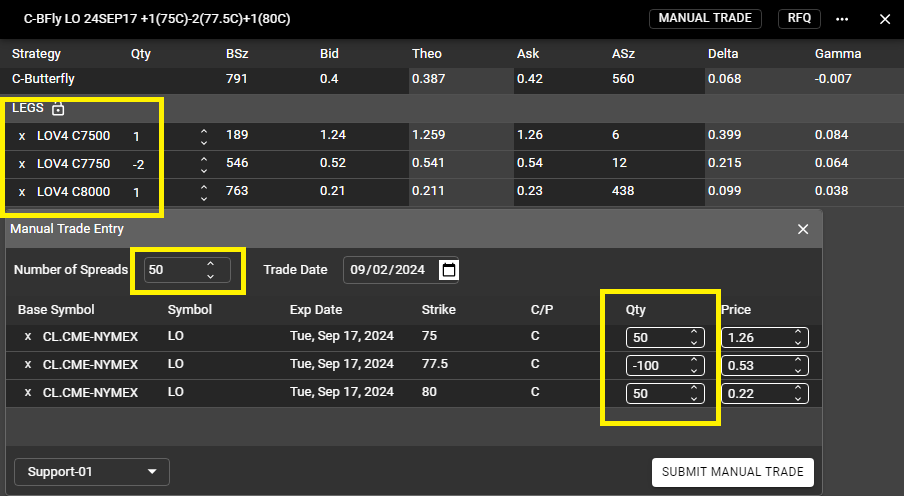The width and height of the screenshot is (904, 496).
Task: Close the Manual Trade Entry panel
Action: tap(802, 229)
